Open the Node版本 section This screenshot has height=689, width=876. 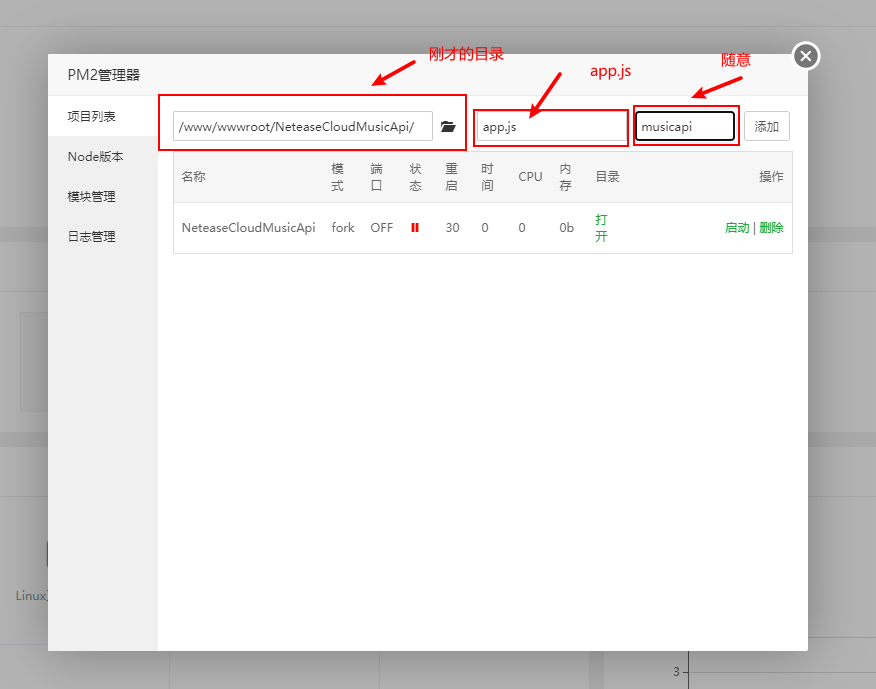(90, 156)
